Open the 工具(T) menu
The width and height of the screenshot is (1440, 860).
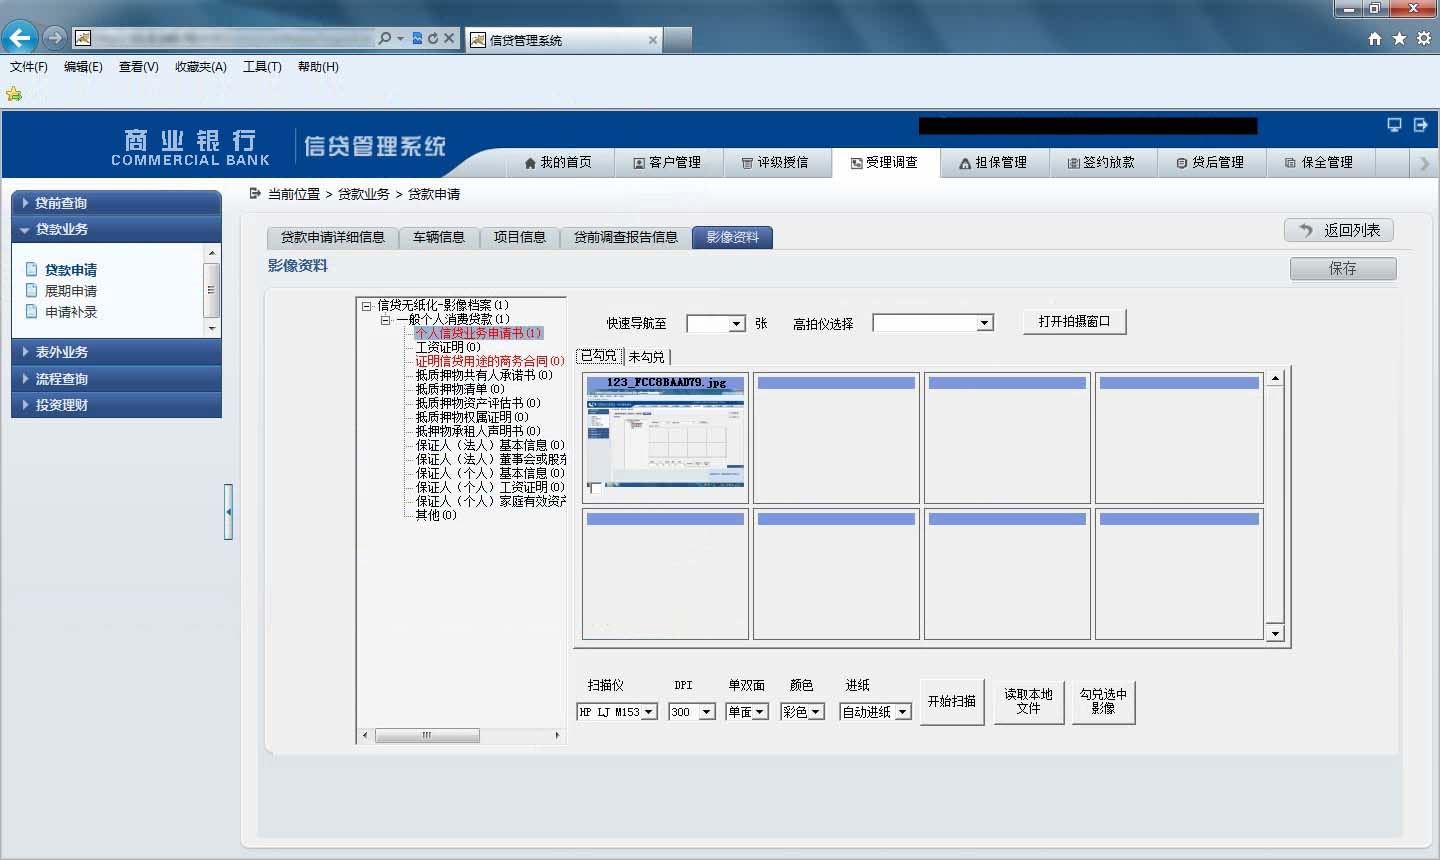coord(262,67)
